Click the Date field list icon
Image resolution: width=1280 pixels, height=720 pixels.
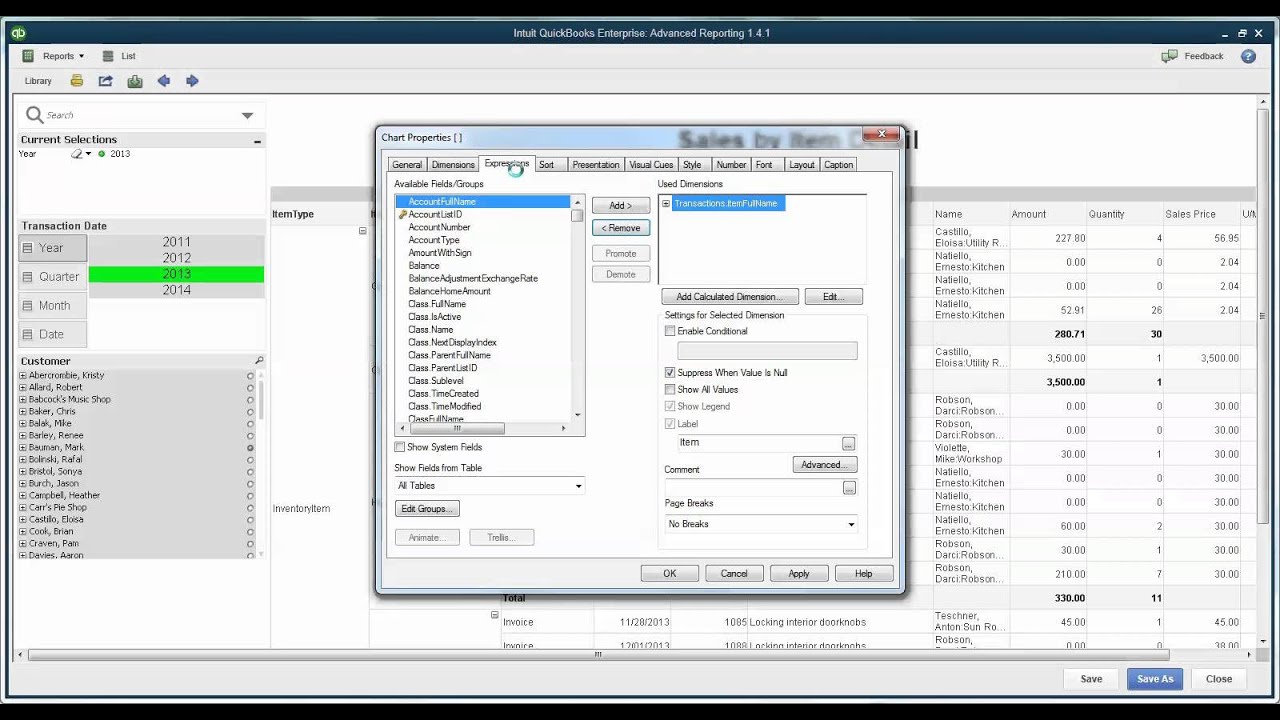(28, 334)
